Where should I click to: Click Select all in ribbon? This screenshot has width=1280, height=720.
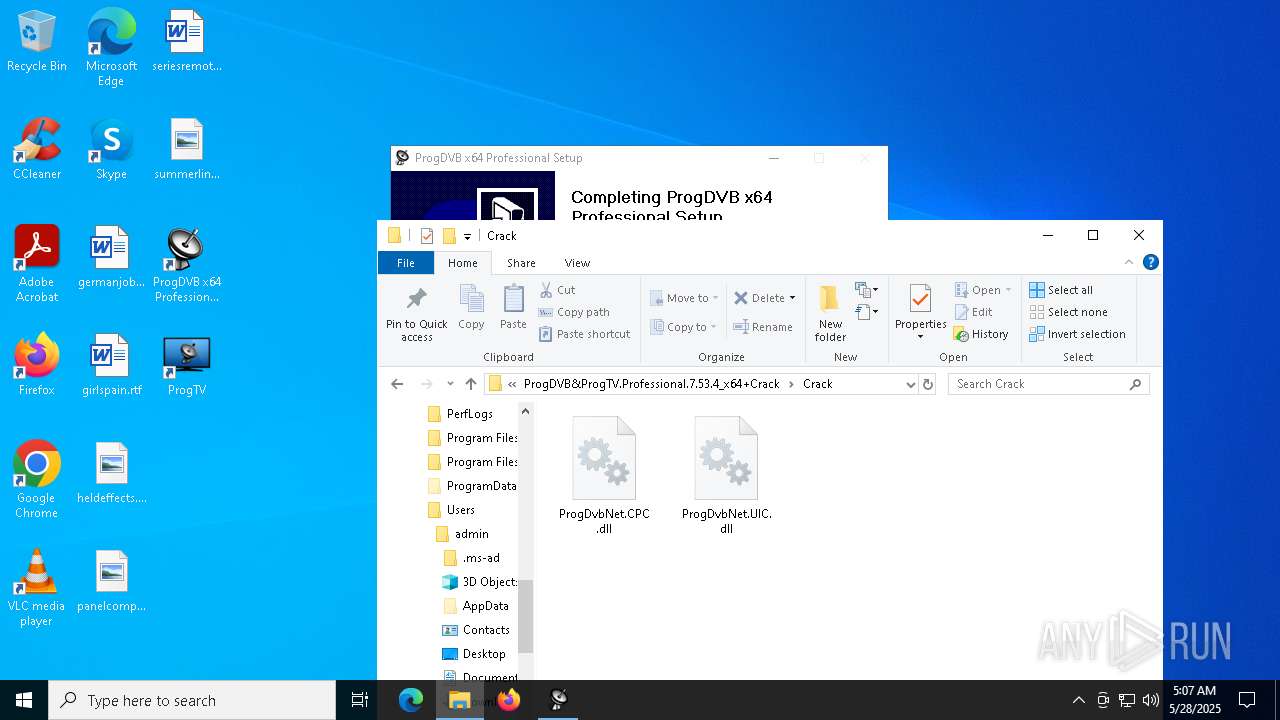click(x=1061, y=290)
